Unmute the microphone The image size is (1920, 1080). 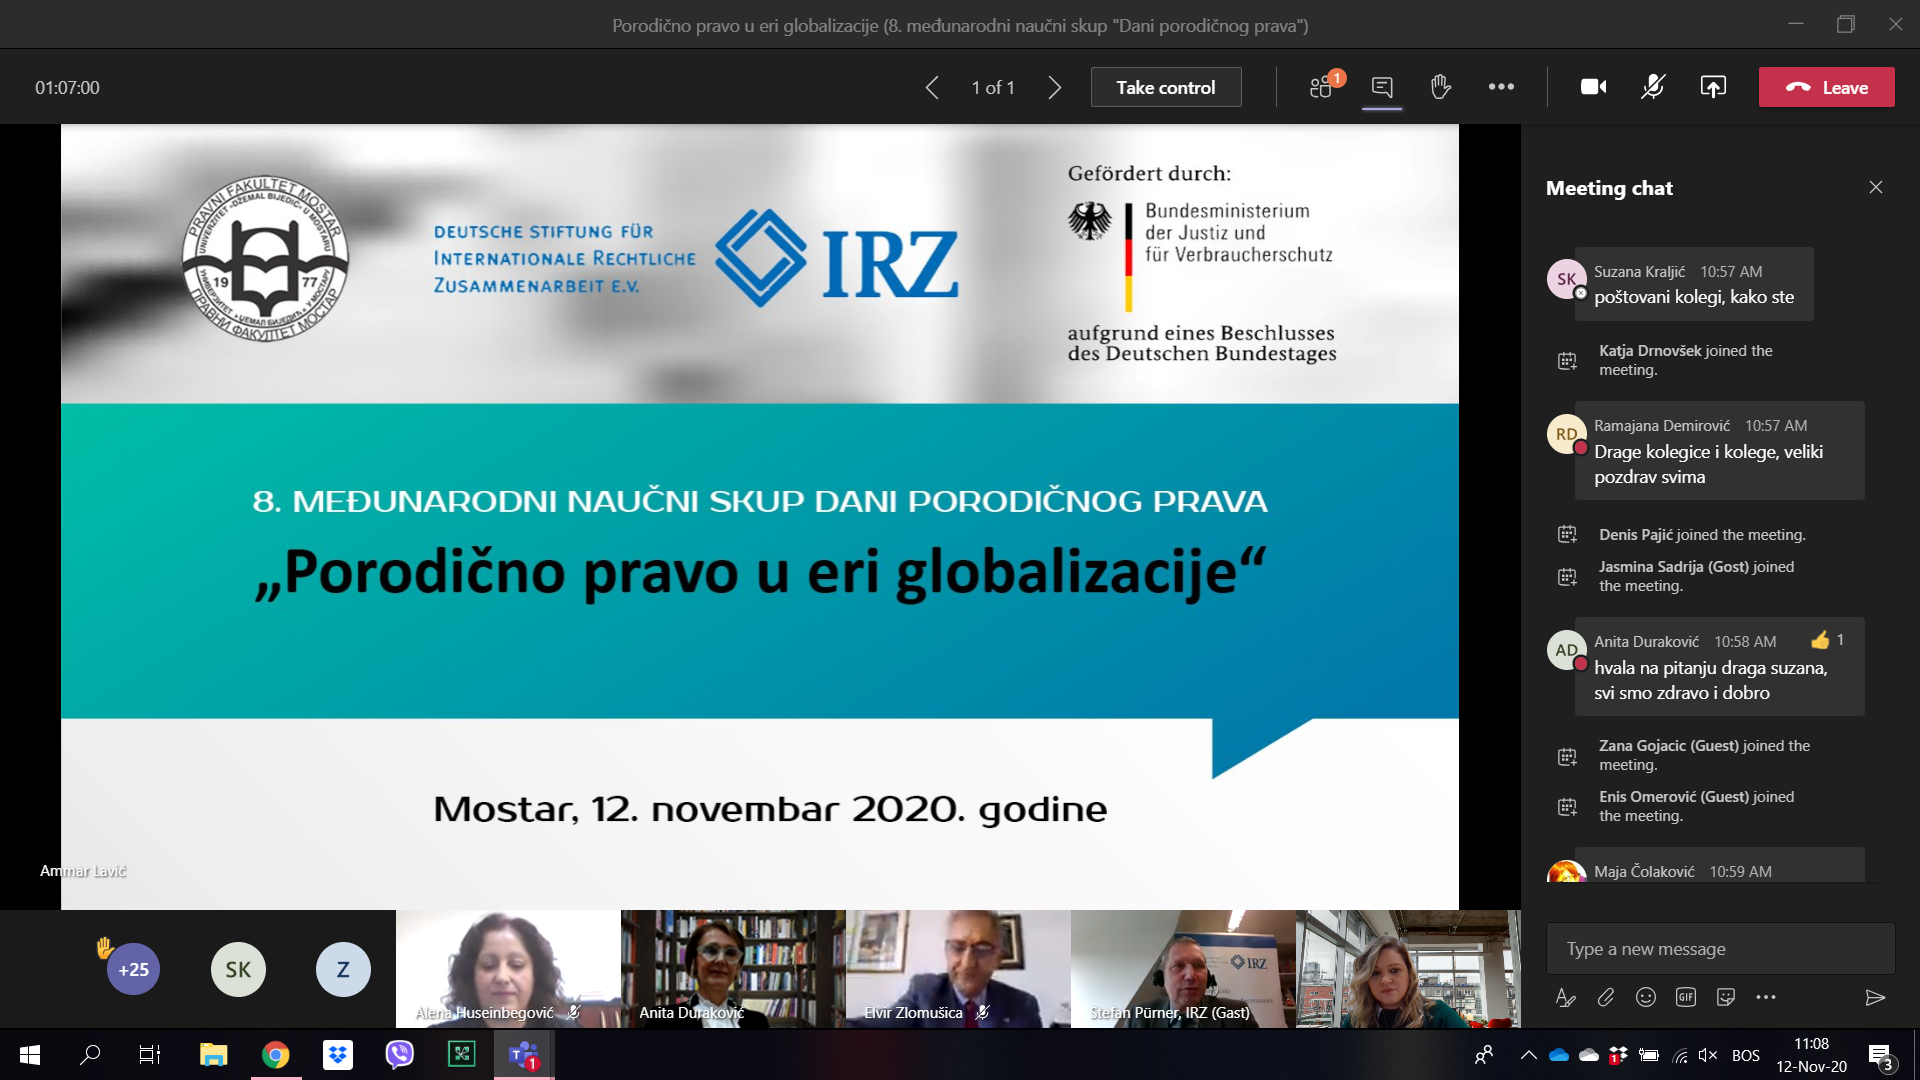[x=1653, y=87]
